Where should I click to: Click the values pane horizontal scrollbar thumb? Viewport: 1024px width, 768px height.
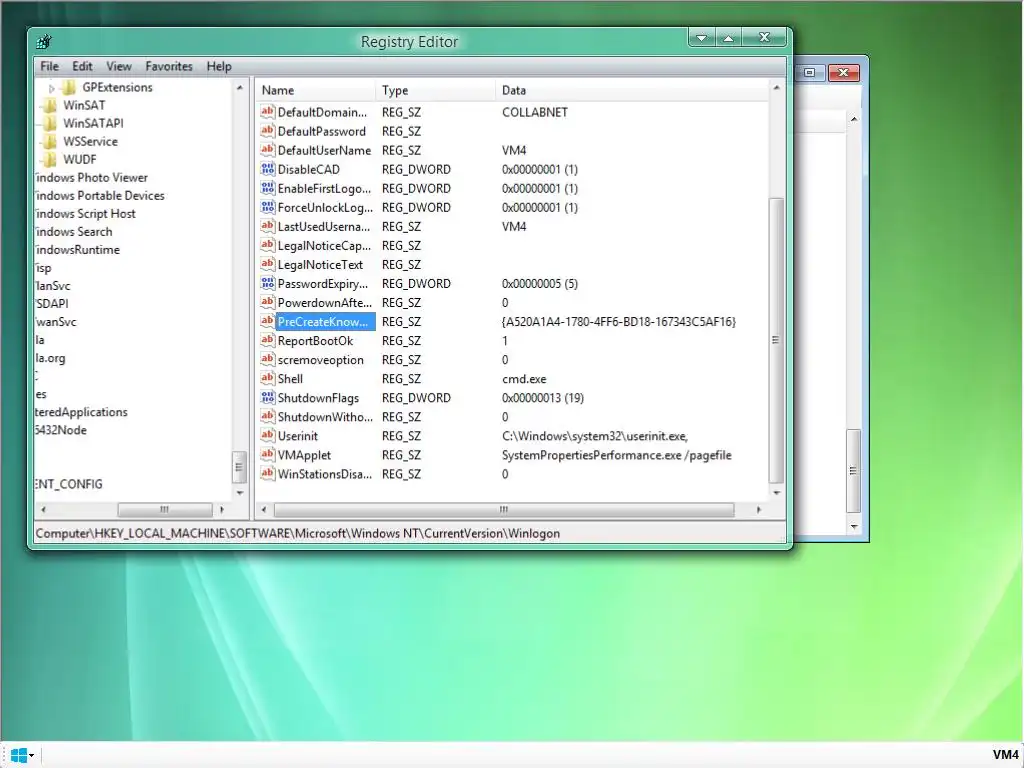coord(504,509)
